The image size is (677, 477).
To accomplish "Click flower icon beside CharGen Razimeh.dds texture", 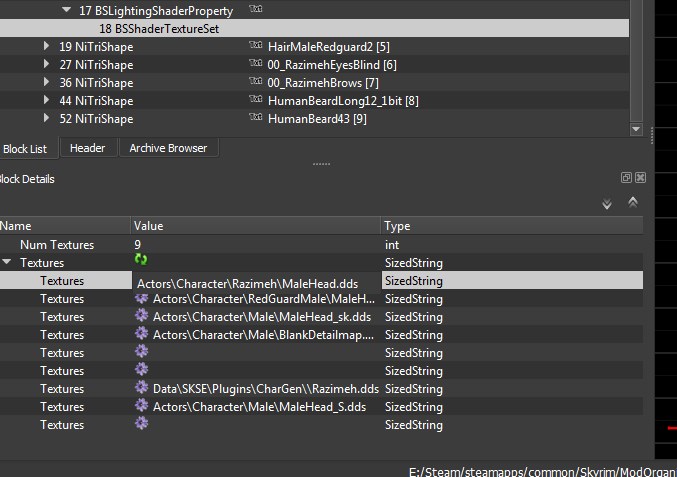I will coord(141,388).
